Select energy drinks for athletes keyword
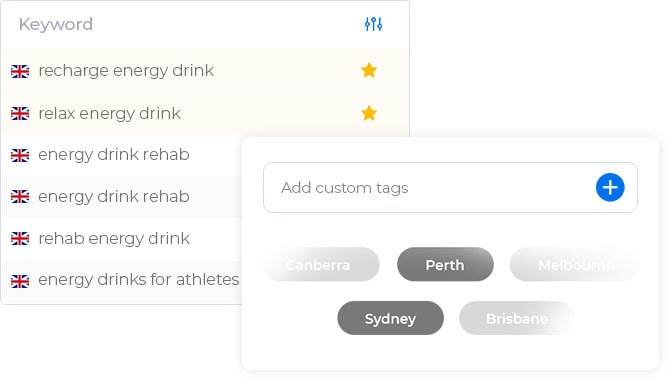The height and width of the screenshot is (382, 671). (139, 280)
